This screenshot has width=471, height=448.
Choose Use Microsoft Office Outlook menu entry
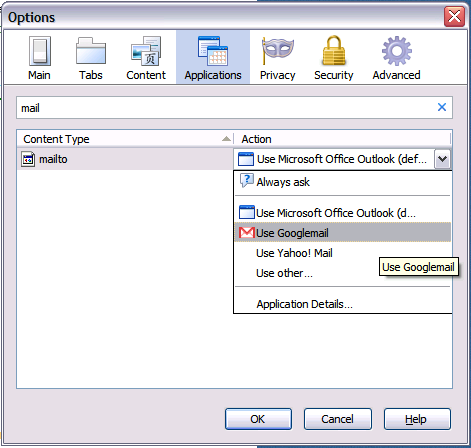pos(342,213)
